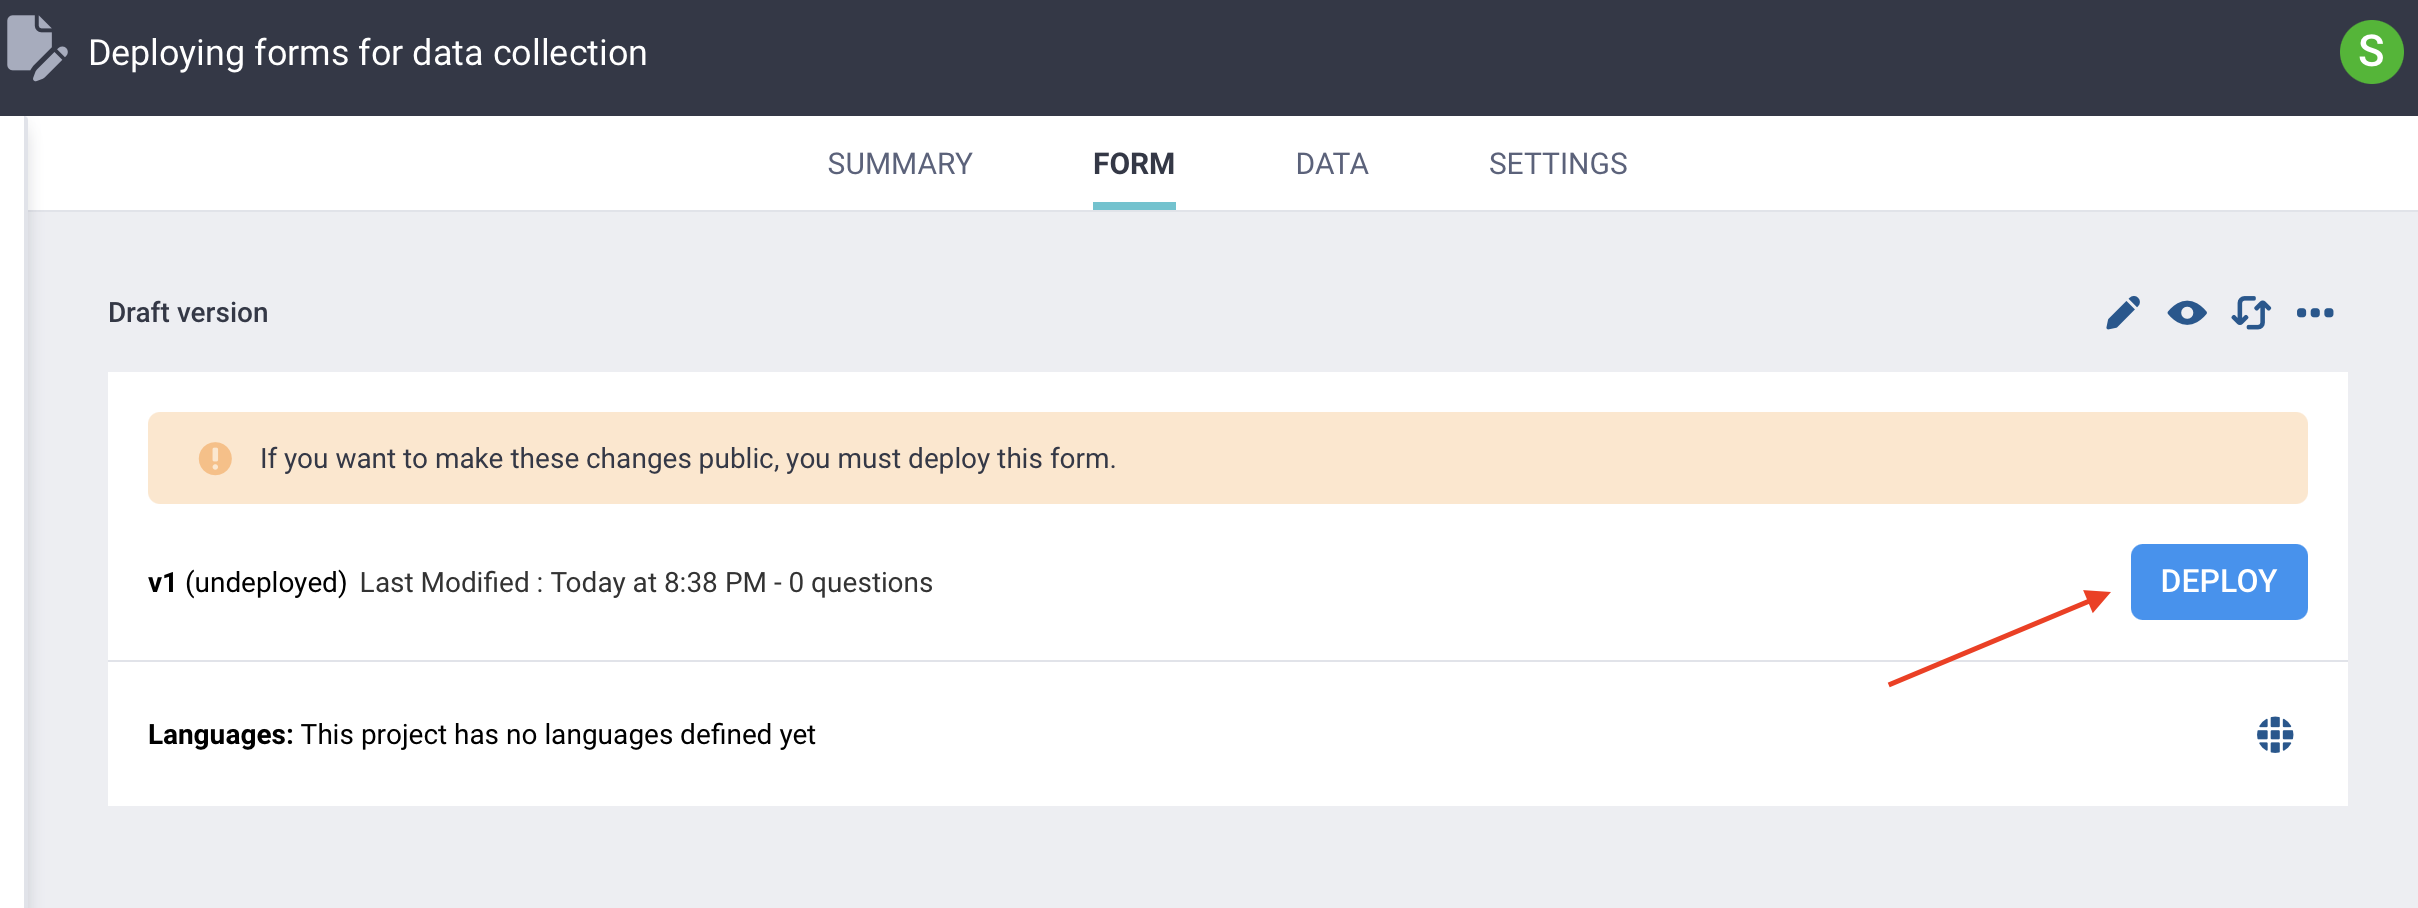Open language options via the globe icon
The height and width of the screenshot is (908, 2418).
(x=2273, y=735)
